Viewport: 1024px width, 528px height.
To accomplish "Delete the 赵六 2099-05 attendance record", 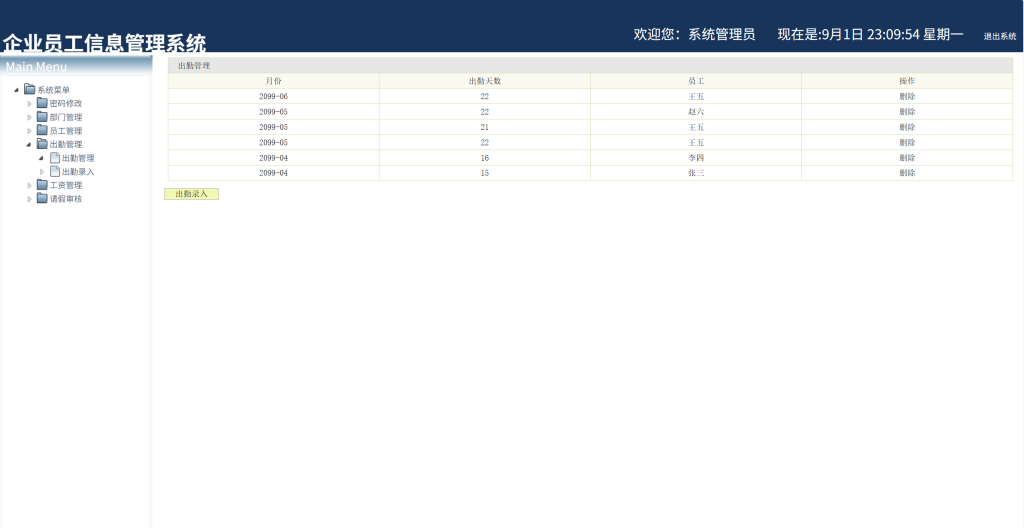I will click(907, 112).
